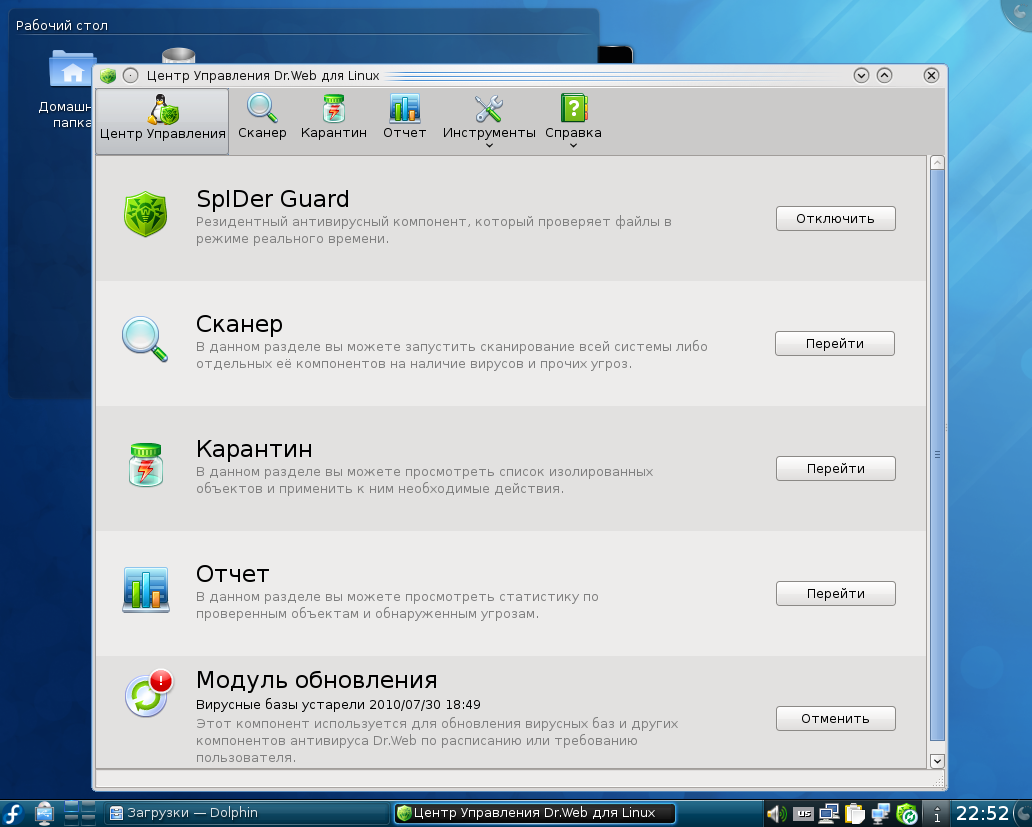The image size is (1032, 827).
Task: Click the jar icon beside Карантин section
Action: click(x=145, y=464)
